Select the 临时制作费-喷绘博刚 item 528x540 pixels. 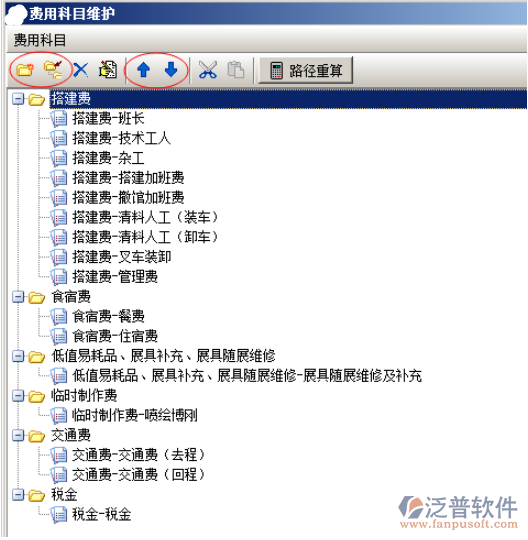click(134, 416)
